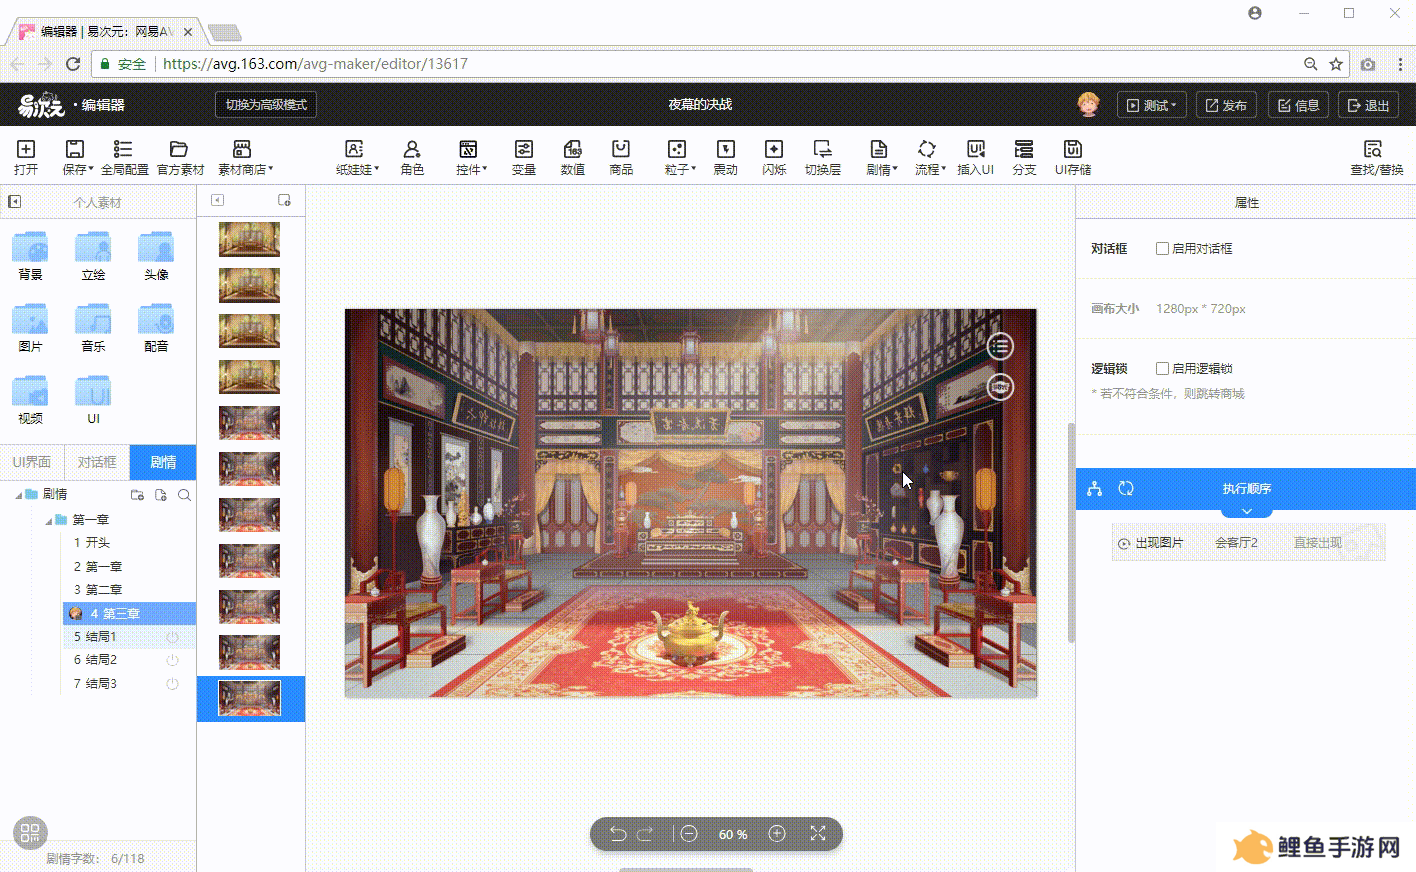Screen dimensions: 1416x872
Task: Click the 发布 publish button
Action: tap(1226, 105)
